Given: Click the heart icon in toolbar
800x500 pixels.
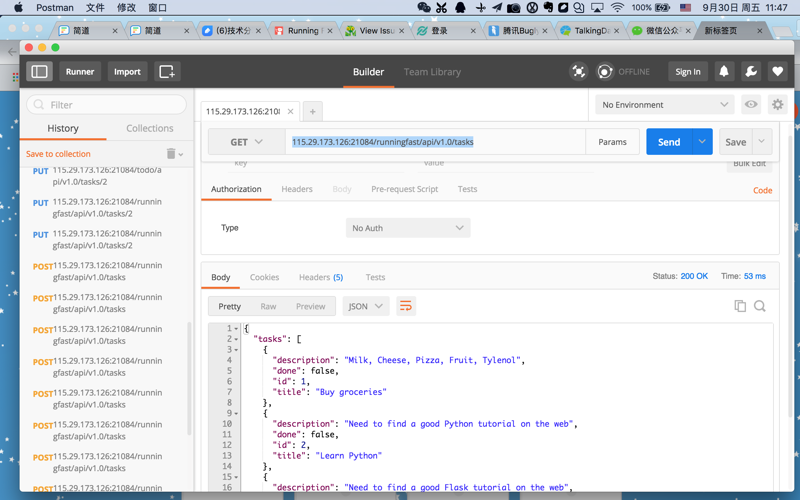Looking at the screenshot, I should click(x=778, y=71).
